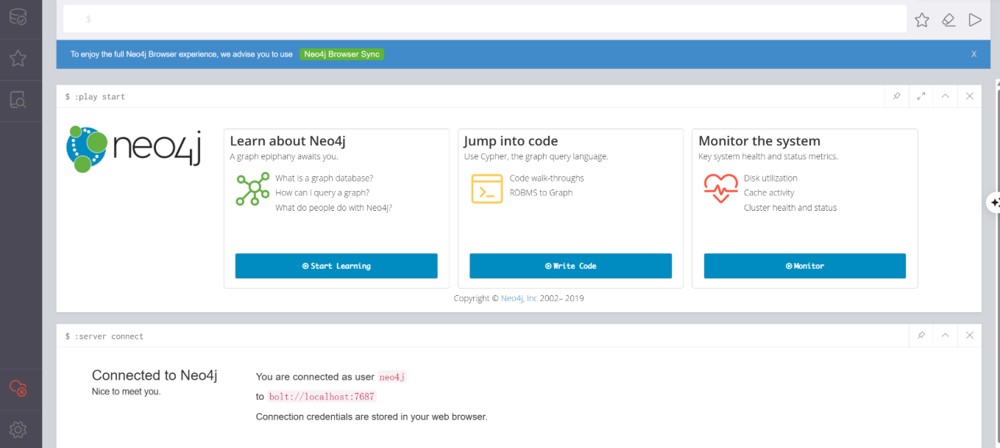Image resolution: width=1000 pixels, height=448 pixels.
Task: Click the "Learn about Neo4j" heading
Action: tap(288, 141)
